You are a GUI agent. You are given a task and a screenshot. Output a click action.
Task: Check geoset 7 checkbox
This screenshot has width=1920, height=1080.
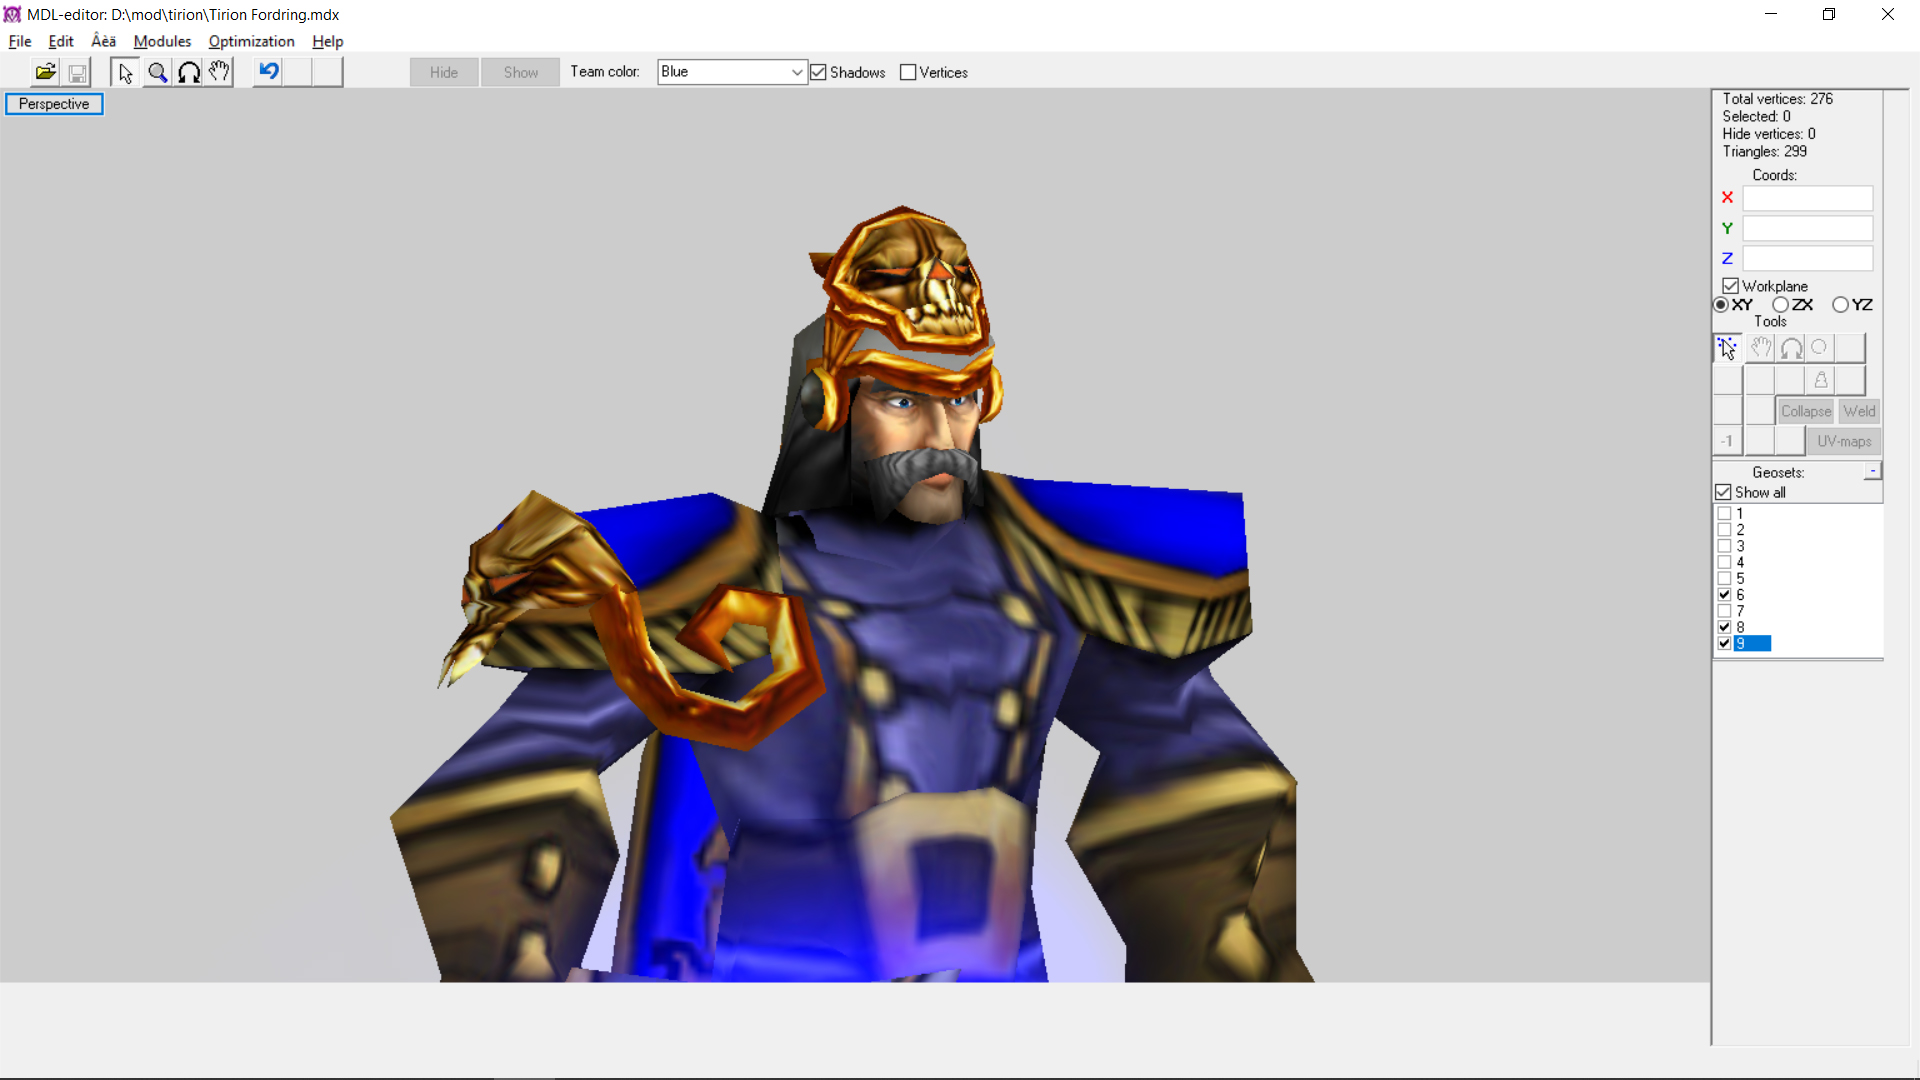coord(1724,611)
